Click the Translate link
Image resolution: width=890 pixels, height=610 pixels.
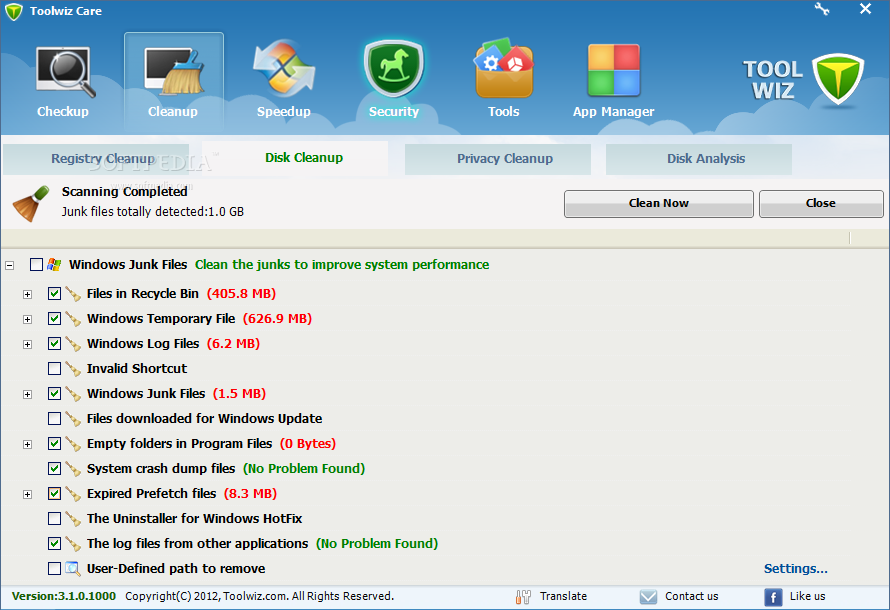pyautogui.click(x=563, y=596)
